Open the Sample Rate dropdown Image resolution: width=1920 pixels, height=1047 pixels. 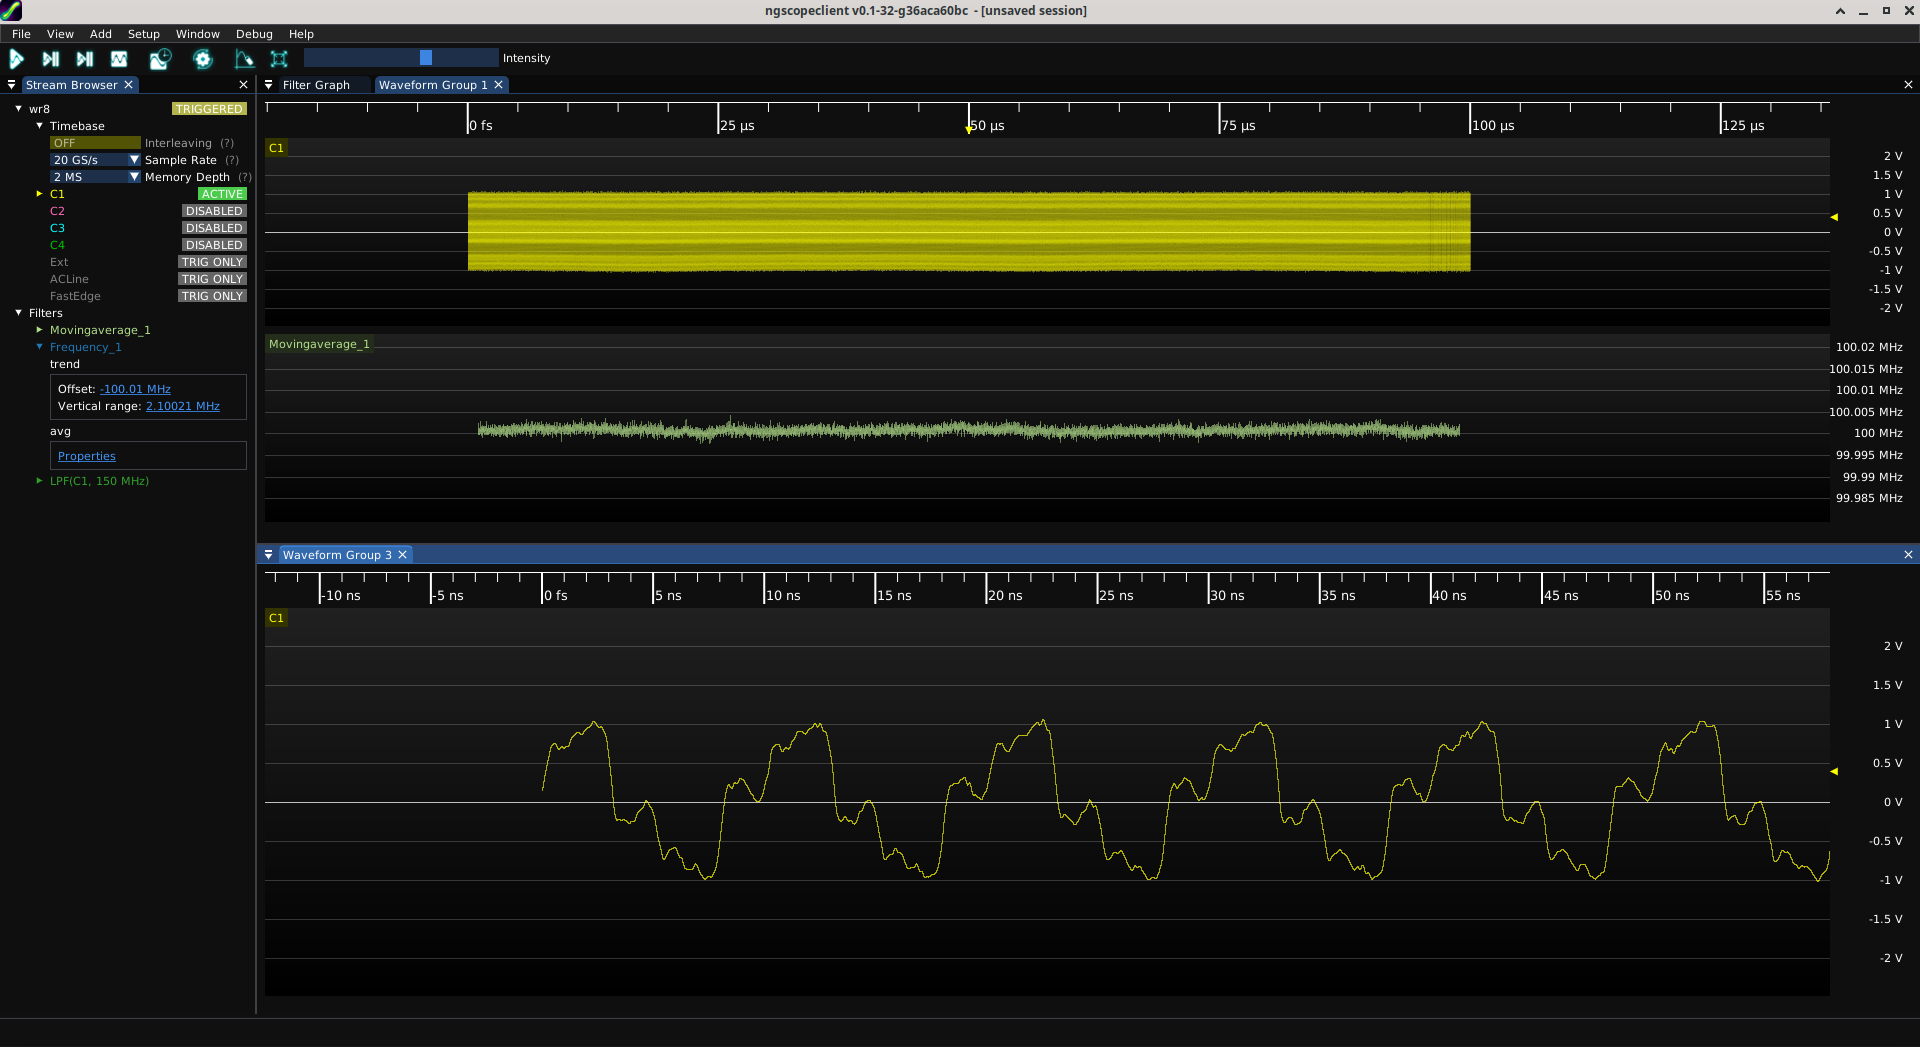133,159
